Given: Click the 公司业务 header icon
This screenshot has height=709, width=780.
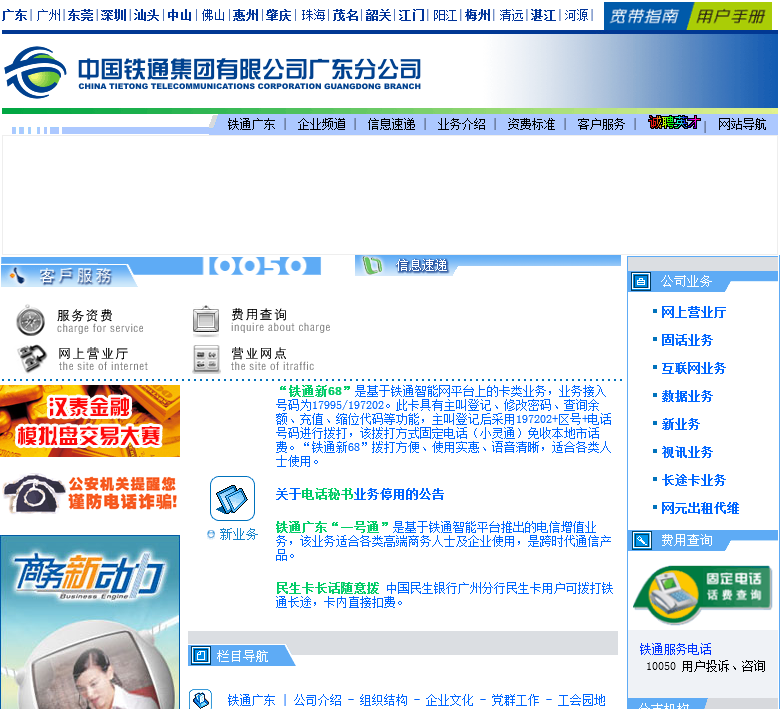Looking at the screenshot, I should coord(641,282).
